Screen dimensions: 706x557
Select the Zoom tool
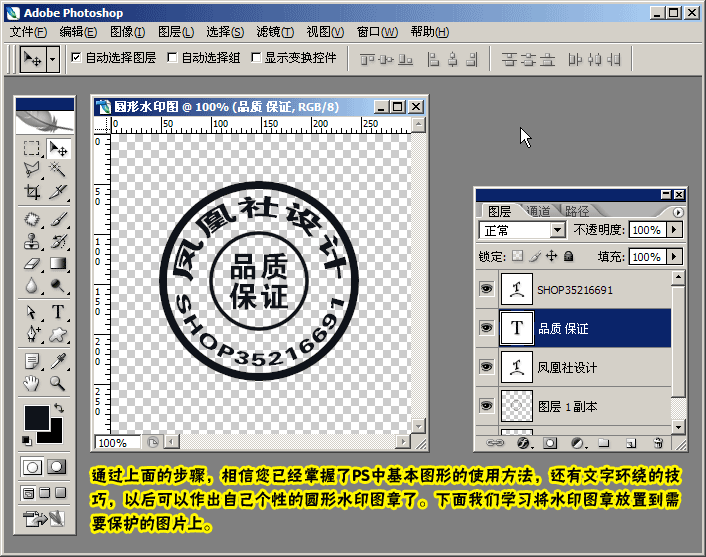click(58, 383)
